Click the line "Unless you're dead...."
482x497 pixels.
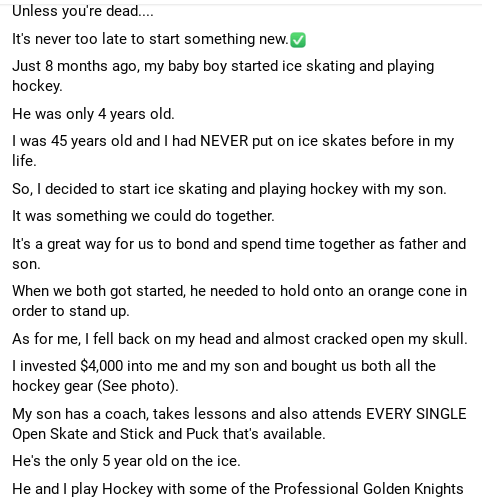(x=83, y=11)
